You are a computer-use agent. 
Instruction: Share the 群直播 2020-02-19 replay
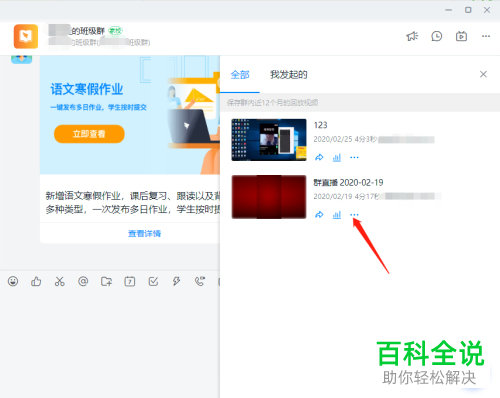coord(319,215)
